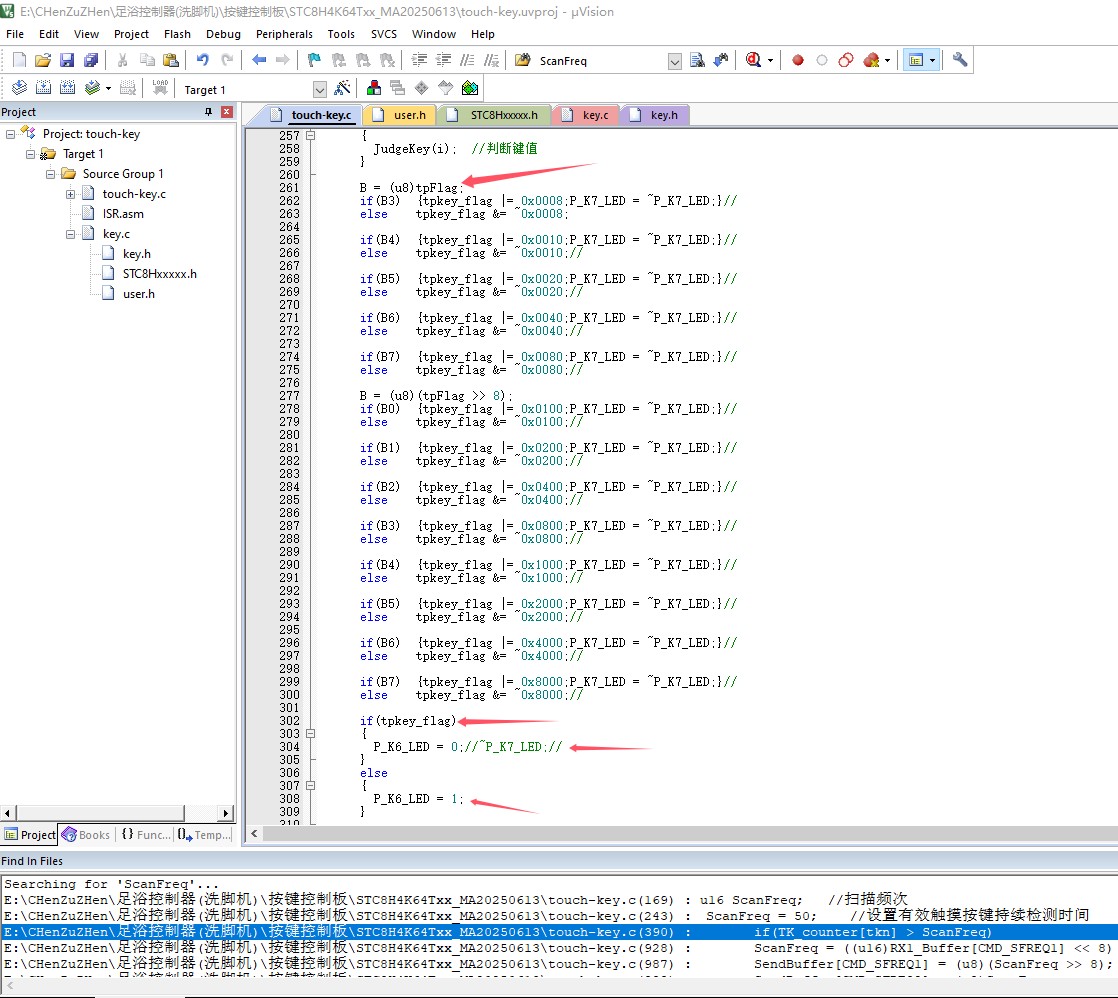
Task: Open the Pack Installer icon
Action: coord(470,88)
